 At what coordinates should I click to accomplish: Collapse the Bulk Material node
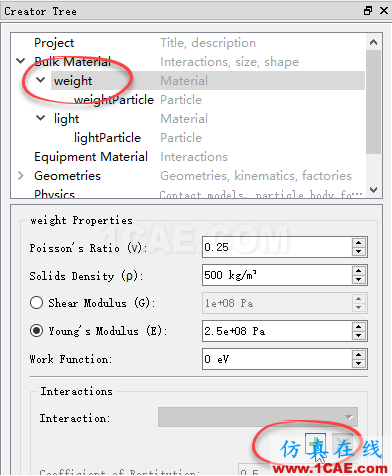coord(21,61)
